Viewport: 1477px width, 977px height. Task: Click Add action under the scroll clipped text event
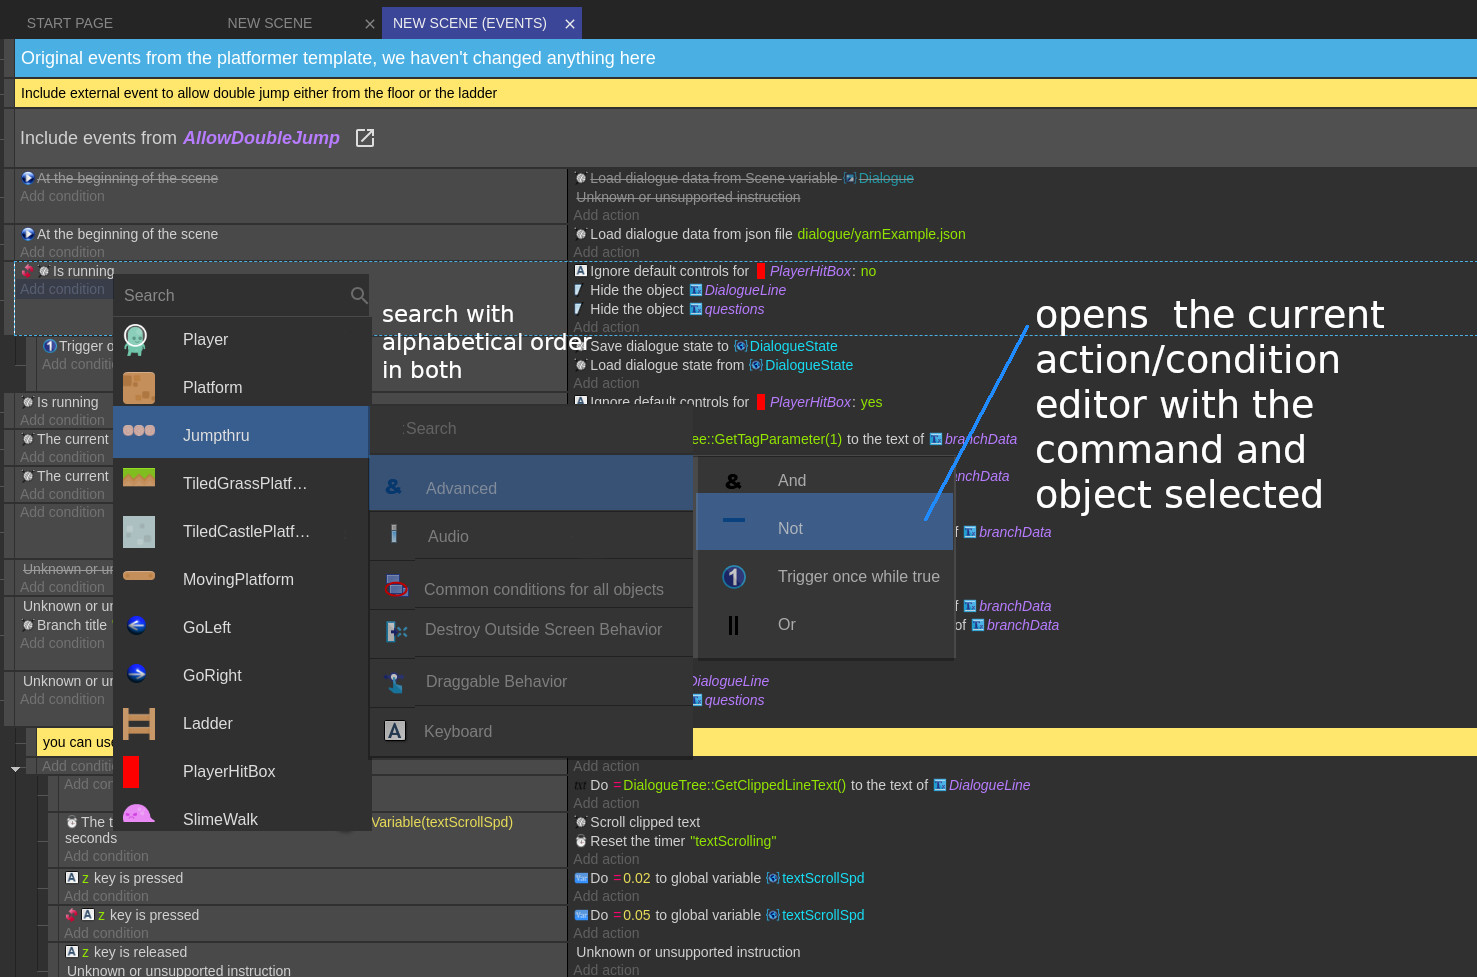(606, 859)
